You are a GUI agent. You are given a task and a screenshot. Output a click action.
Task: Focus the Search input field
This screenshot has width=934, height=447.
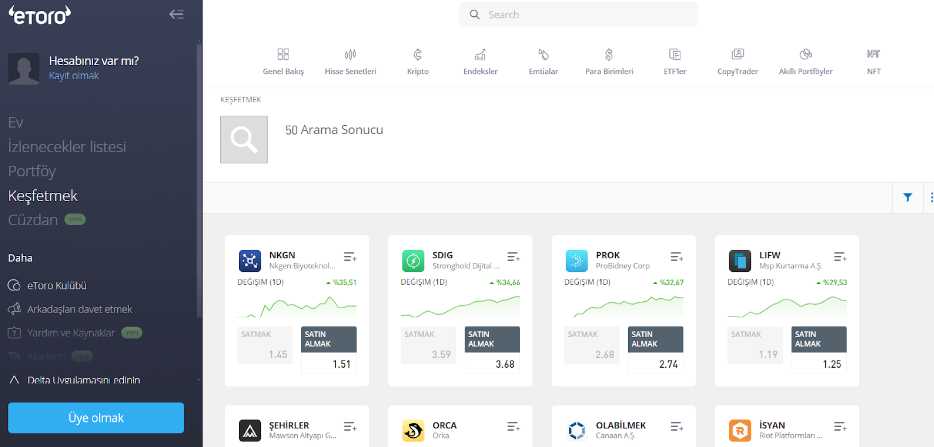click(x=578, y=15)
